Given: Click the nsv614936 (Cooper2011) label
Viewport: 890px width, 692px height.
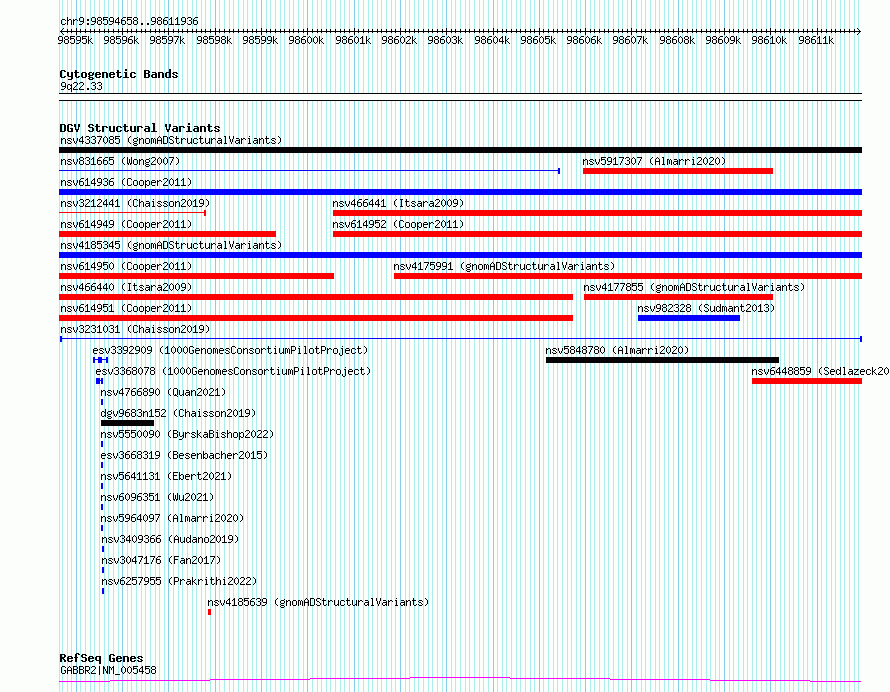Looking at the screenshot, I should tap(126, 182).
